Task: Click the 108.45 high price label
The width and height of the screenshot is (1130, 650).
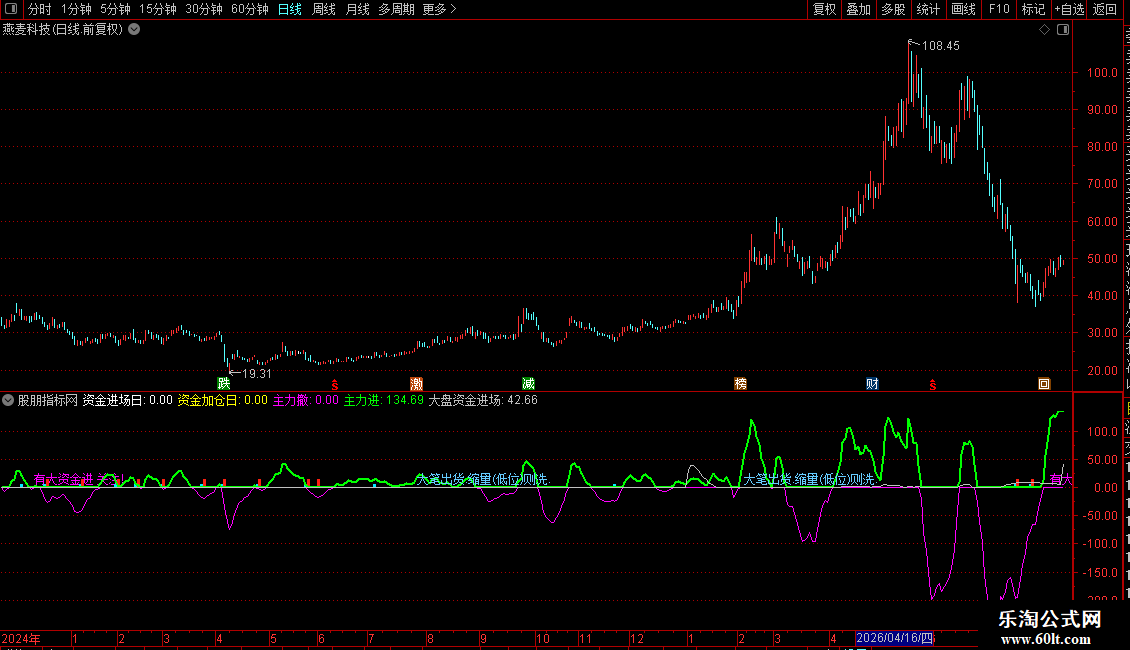Action: (x=940, y=46)
